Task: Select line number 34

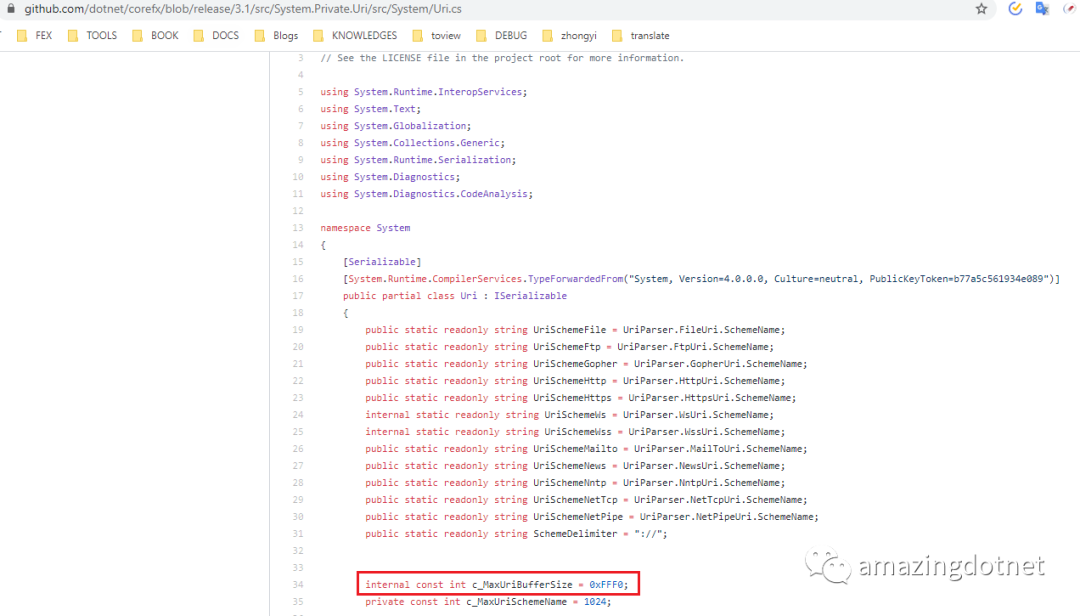Action: (x=298, y=584)
